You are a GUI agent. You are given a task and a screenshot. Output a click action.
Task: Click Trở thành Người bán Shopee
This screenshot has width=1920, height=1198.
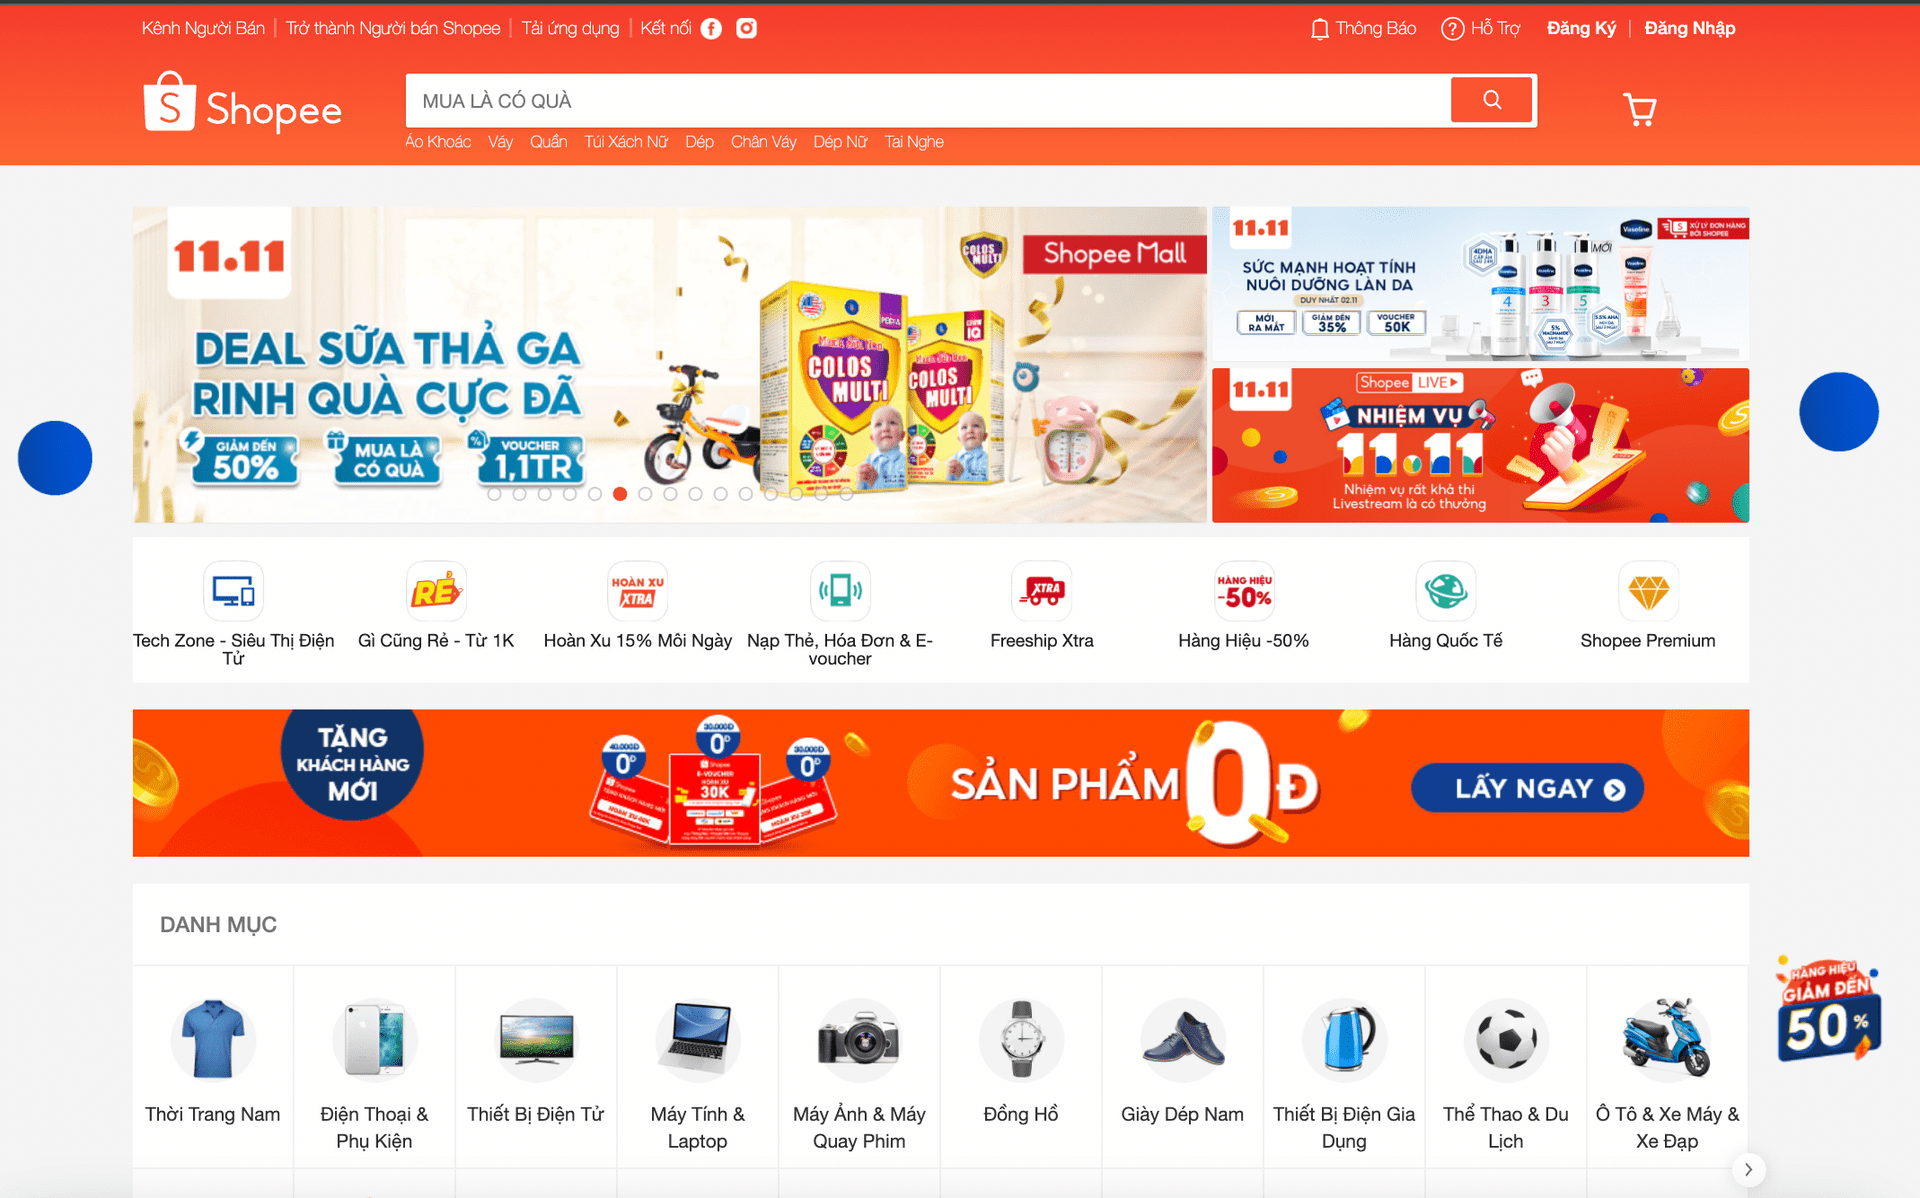pos(393,29)
